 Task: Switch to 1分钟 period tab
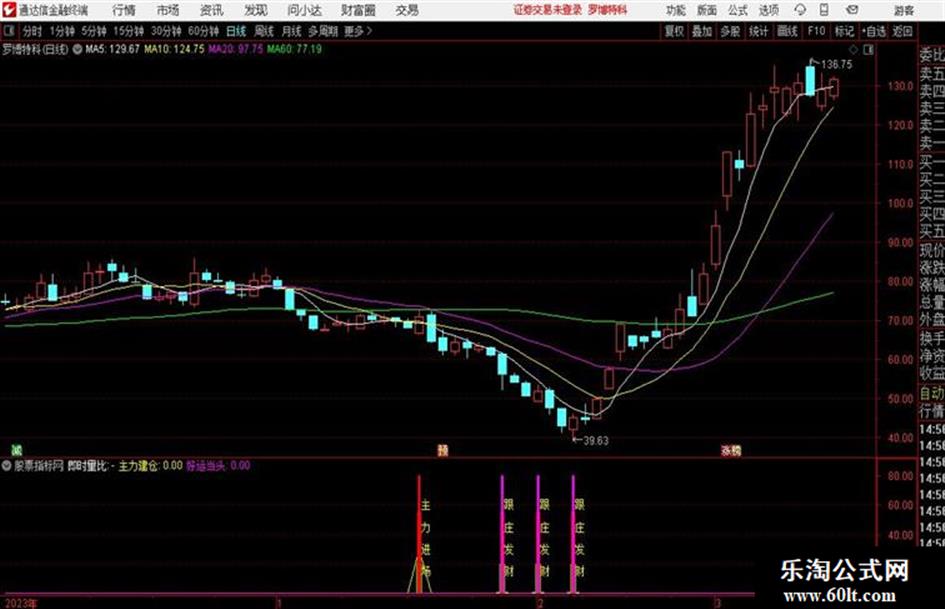[62, 31]
